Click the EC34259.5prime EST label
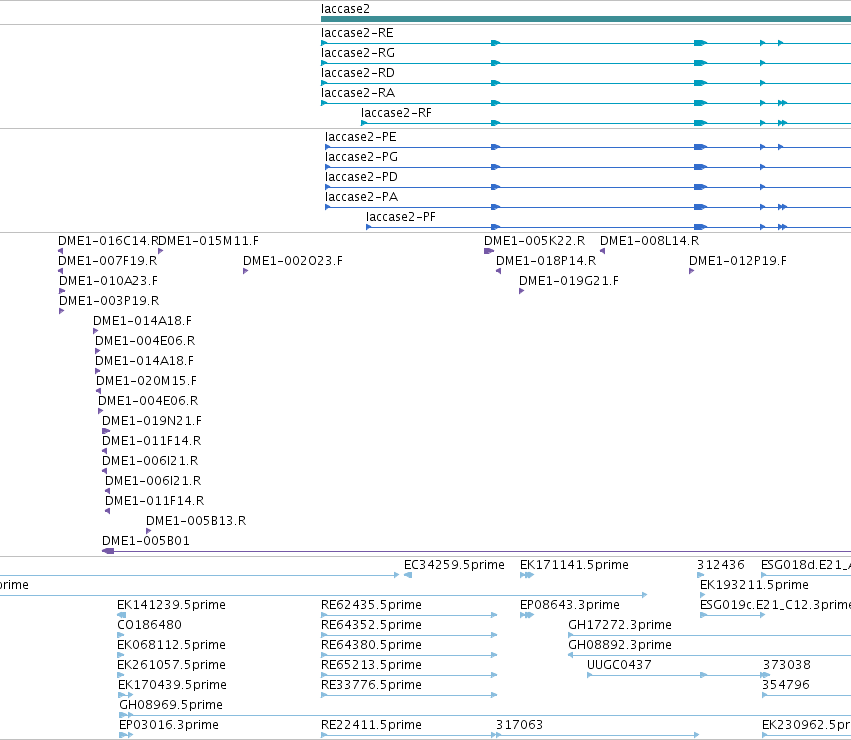This screenshot has width=851, height=740. 454,565
